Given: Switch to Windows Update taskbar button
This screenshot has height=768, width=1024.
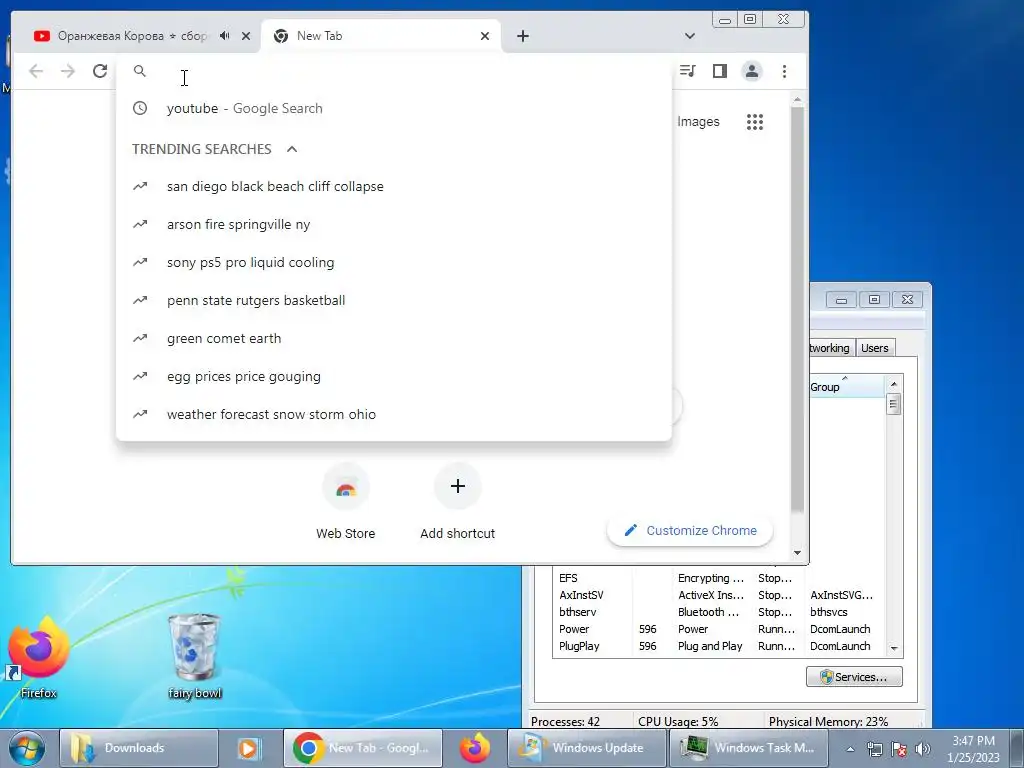Looking at the screenshot, I should pyautogui.click(x=586, y=748).
